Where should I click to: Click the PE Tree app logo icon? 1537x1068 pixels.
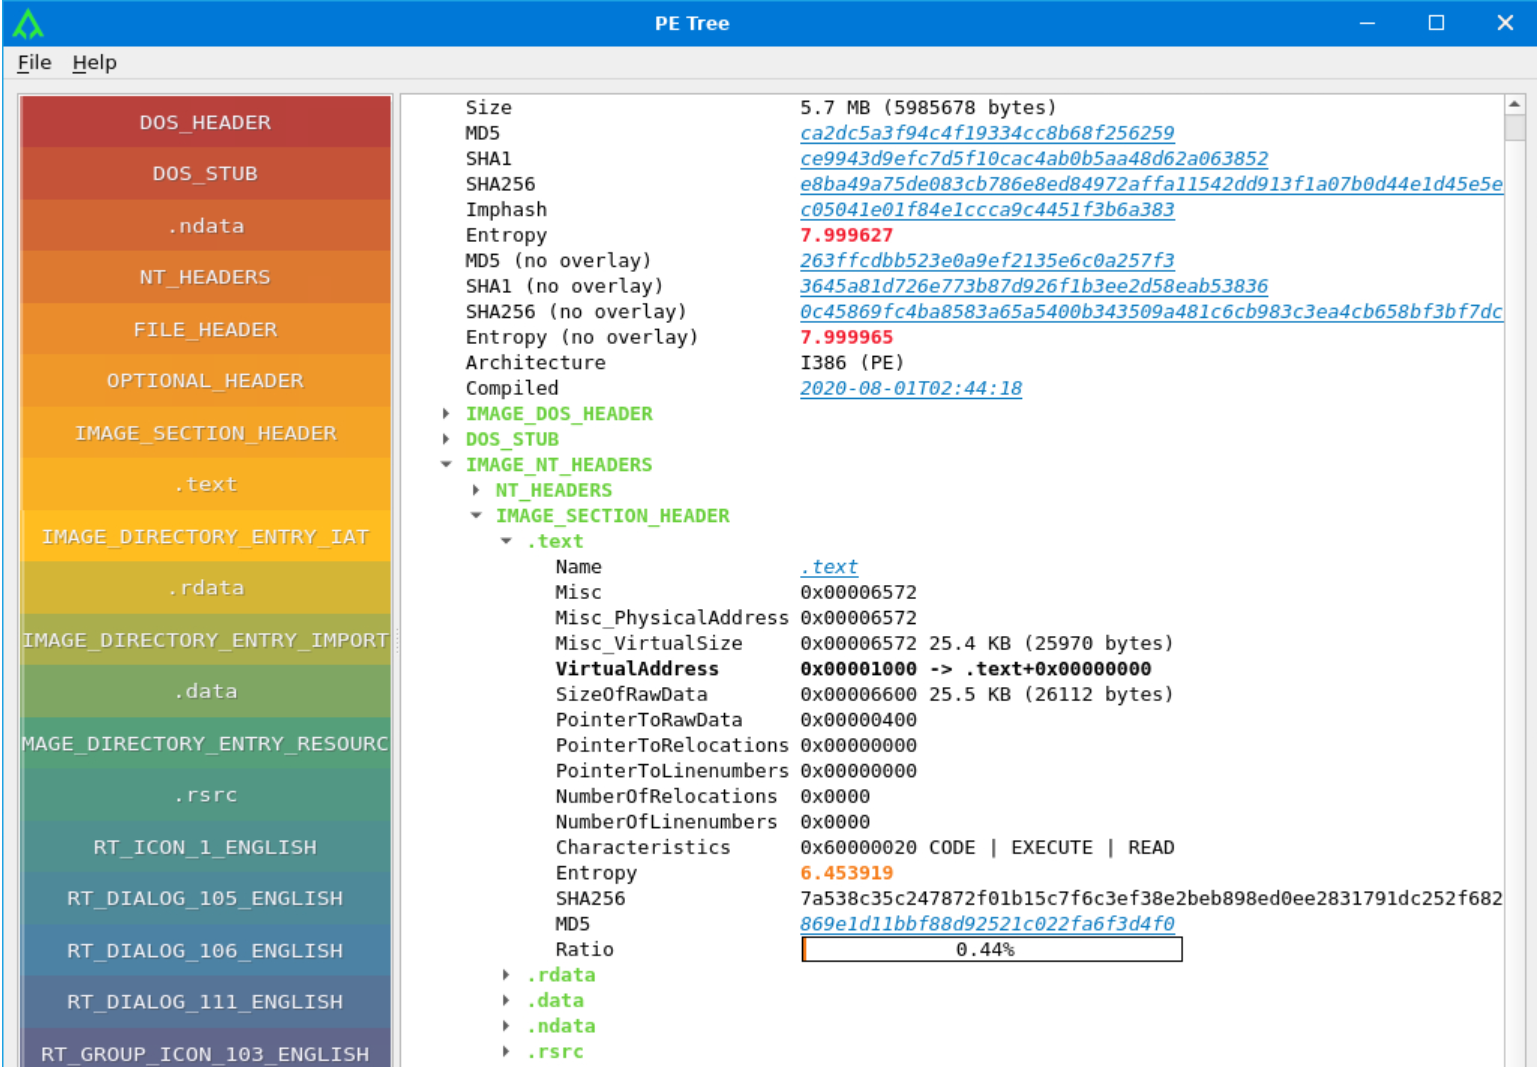click(x=28, y=23)
